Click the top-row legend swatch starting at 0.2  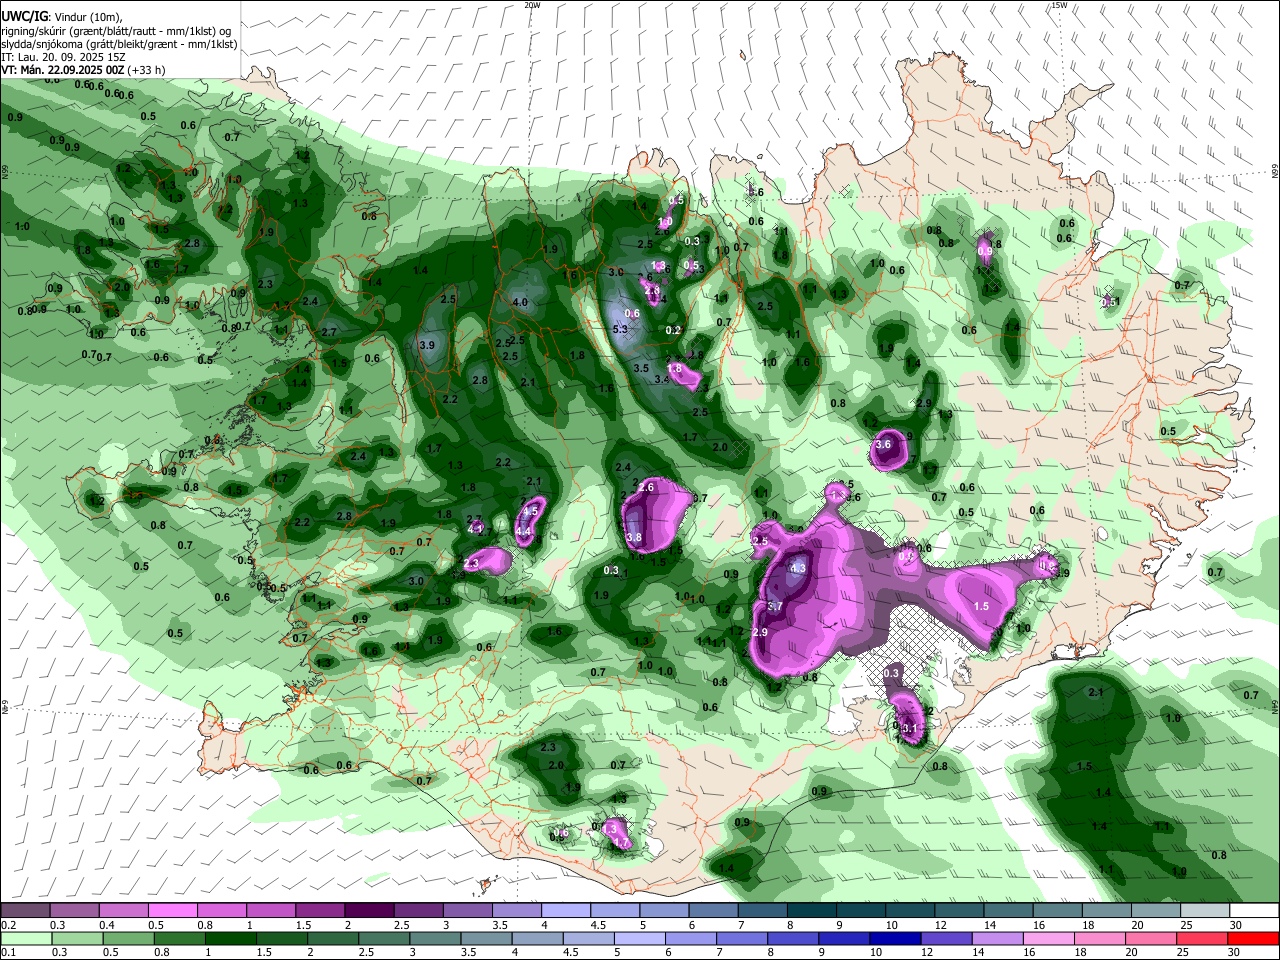click(25, 911)
